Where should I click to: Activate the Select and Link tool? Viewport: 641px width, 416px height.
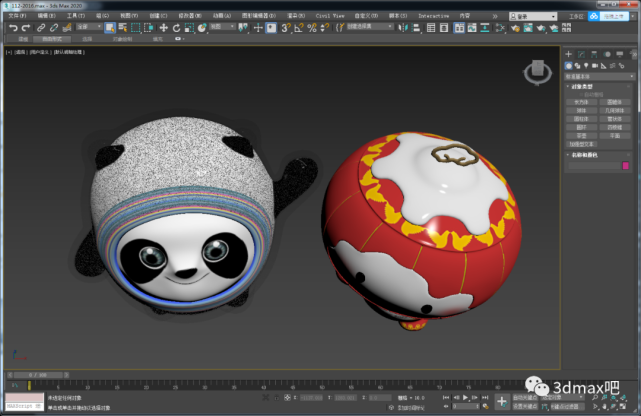41,28
